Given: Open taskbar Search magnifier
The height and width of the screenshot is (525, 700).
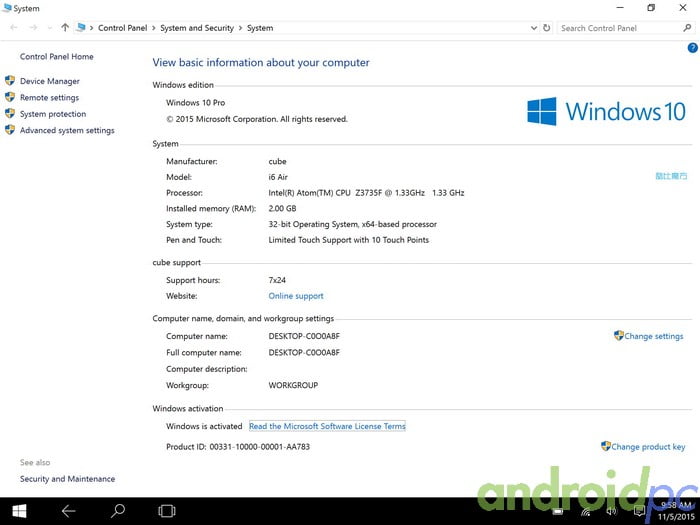Looking at the screenshot, I should [118, 511].
